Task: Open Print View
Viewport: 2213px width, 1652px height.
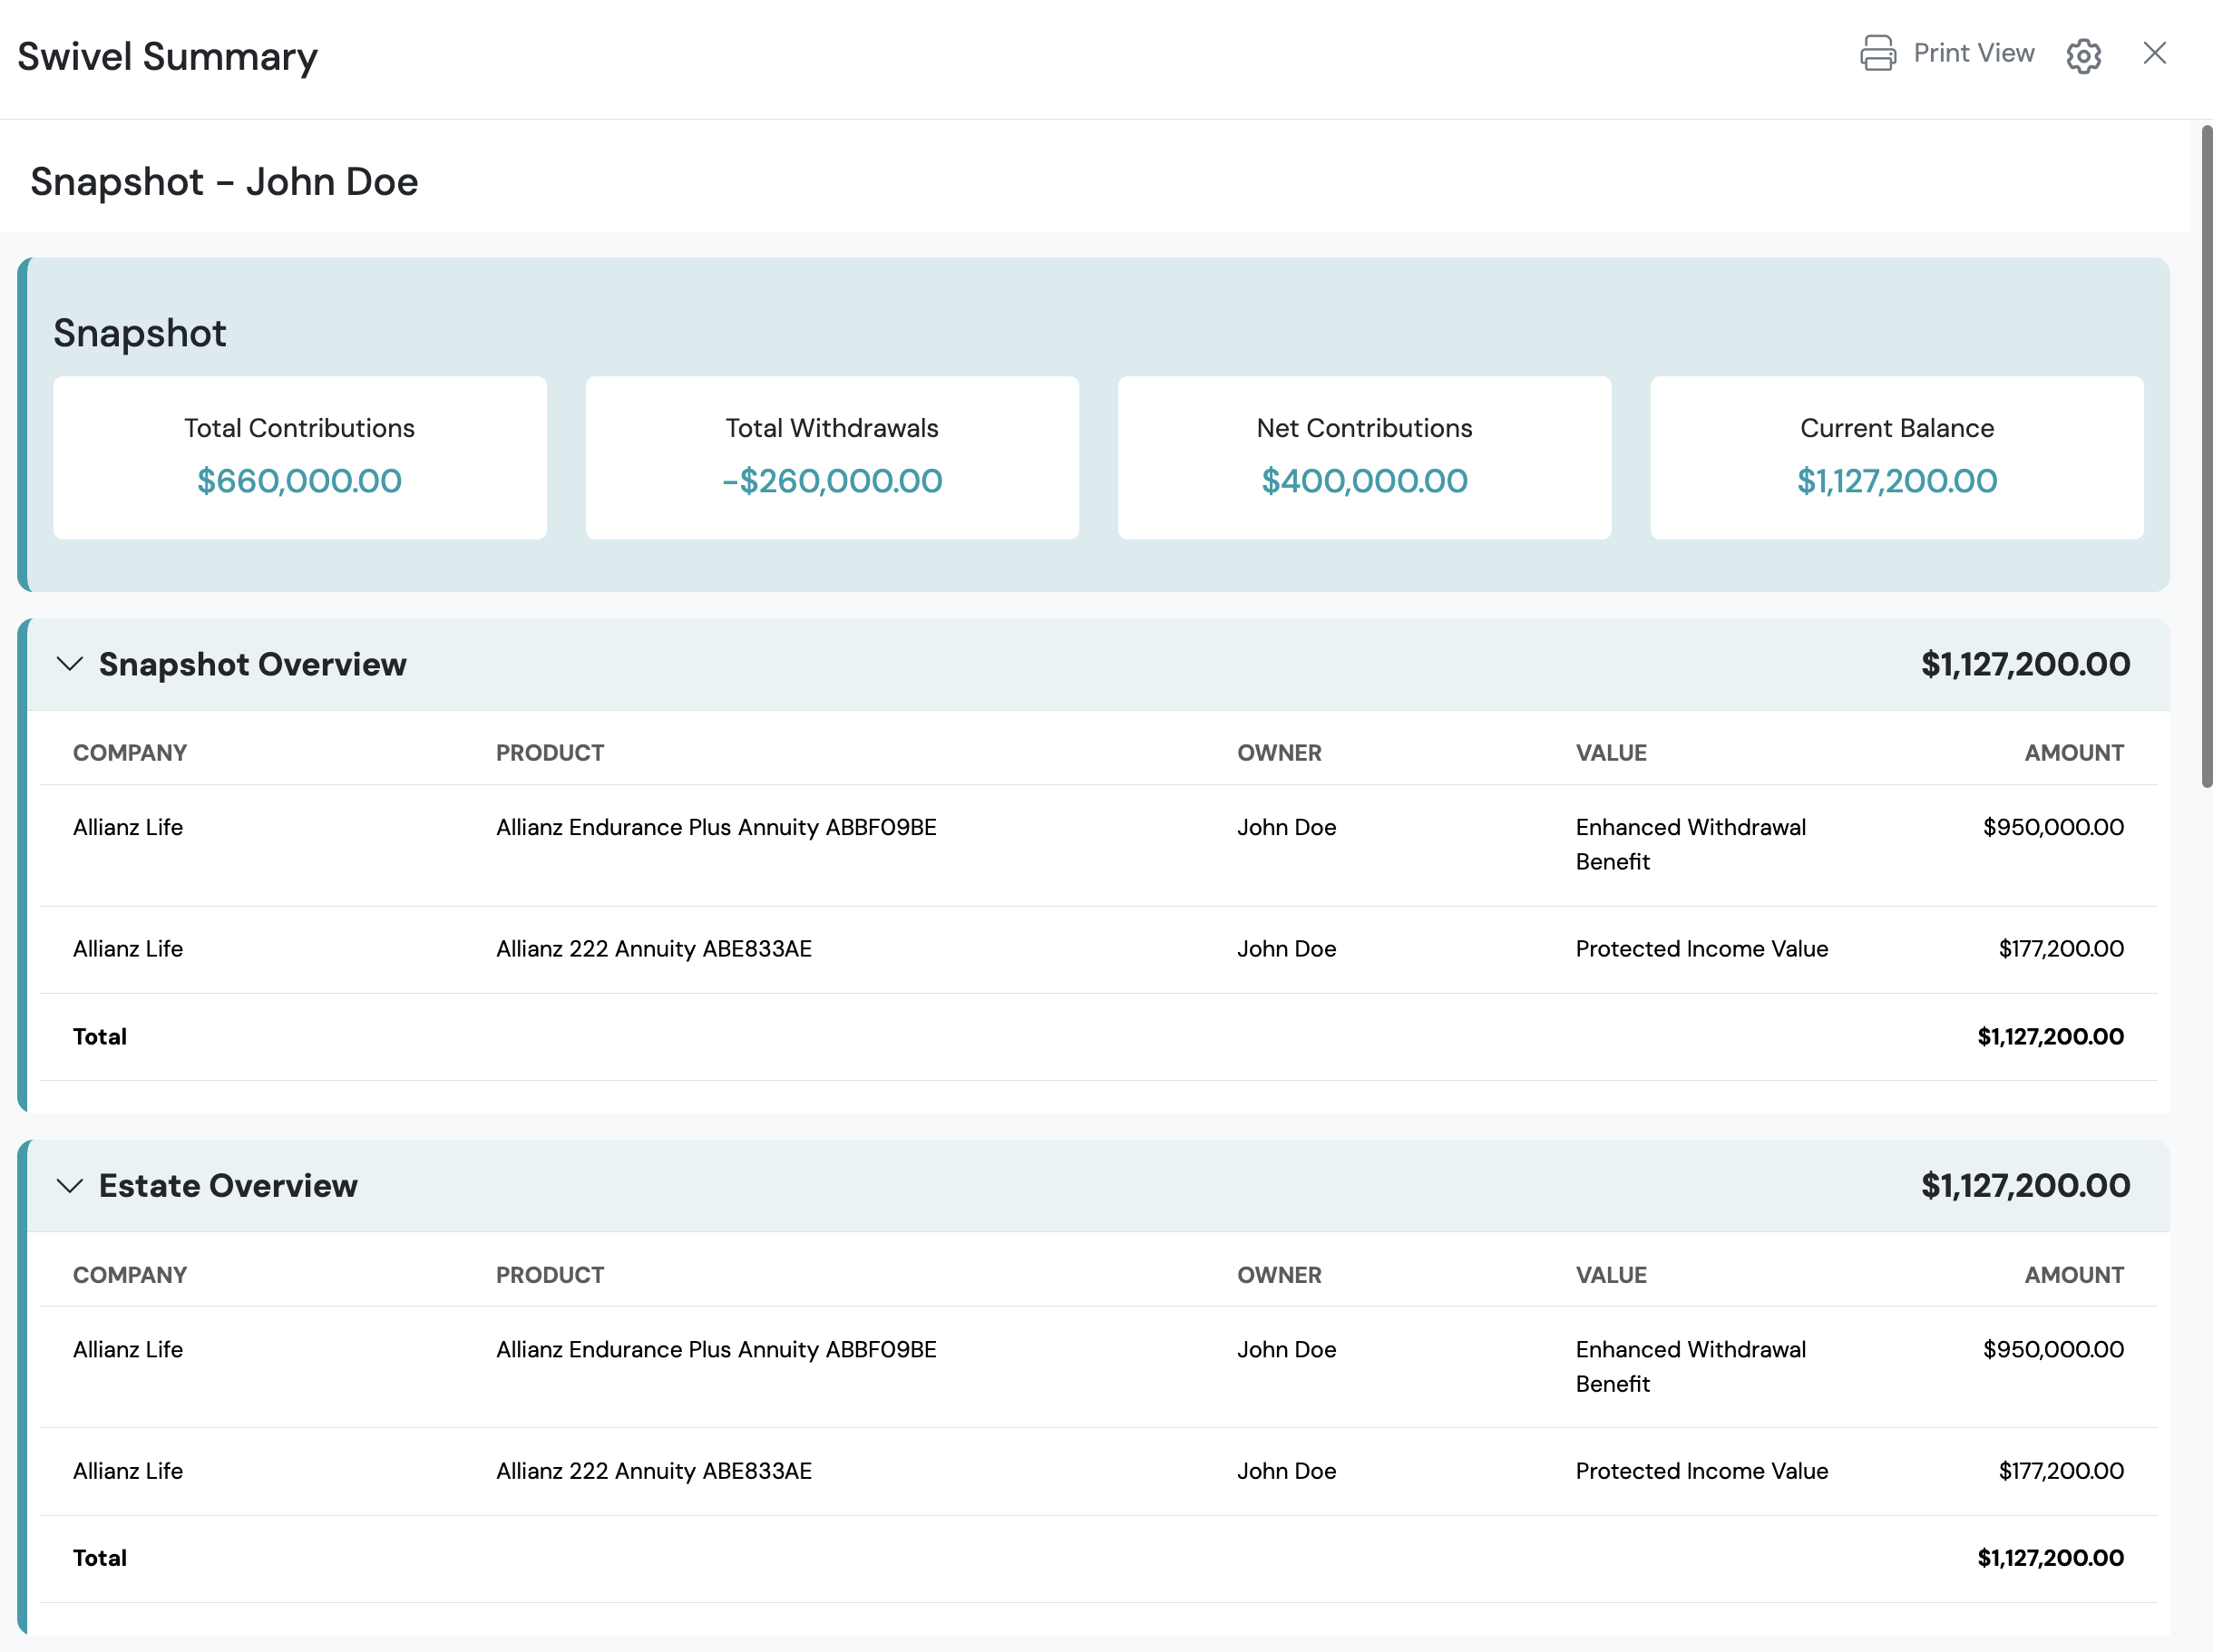Action: point(1947,53)
